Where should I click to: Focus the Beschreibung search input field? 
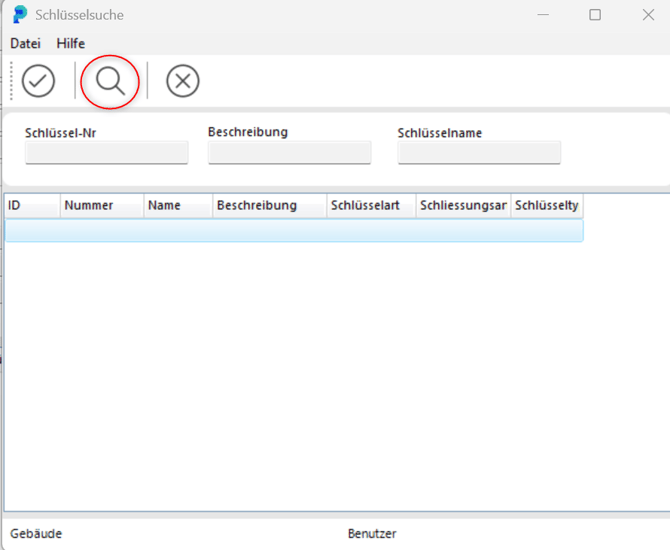[290, 152]
